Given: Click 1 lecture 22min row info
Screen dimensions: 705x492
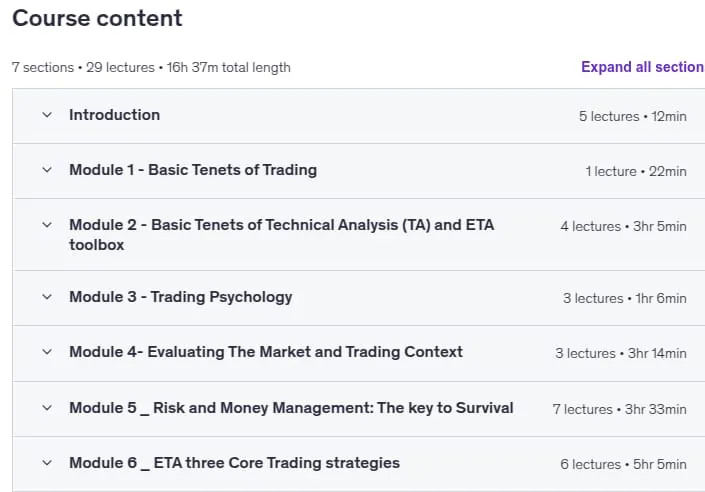Looking at the screenshot, I should [x=636, y=171].
